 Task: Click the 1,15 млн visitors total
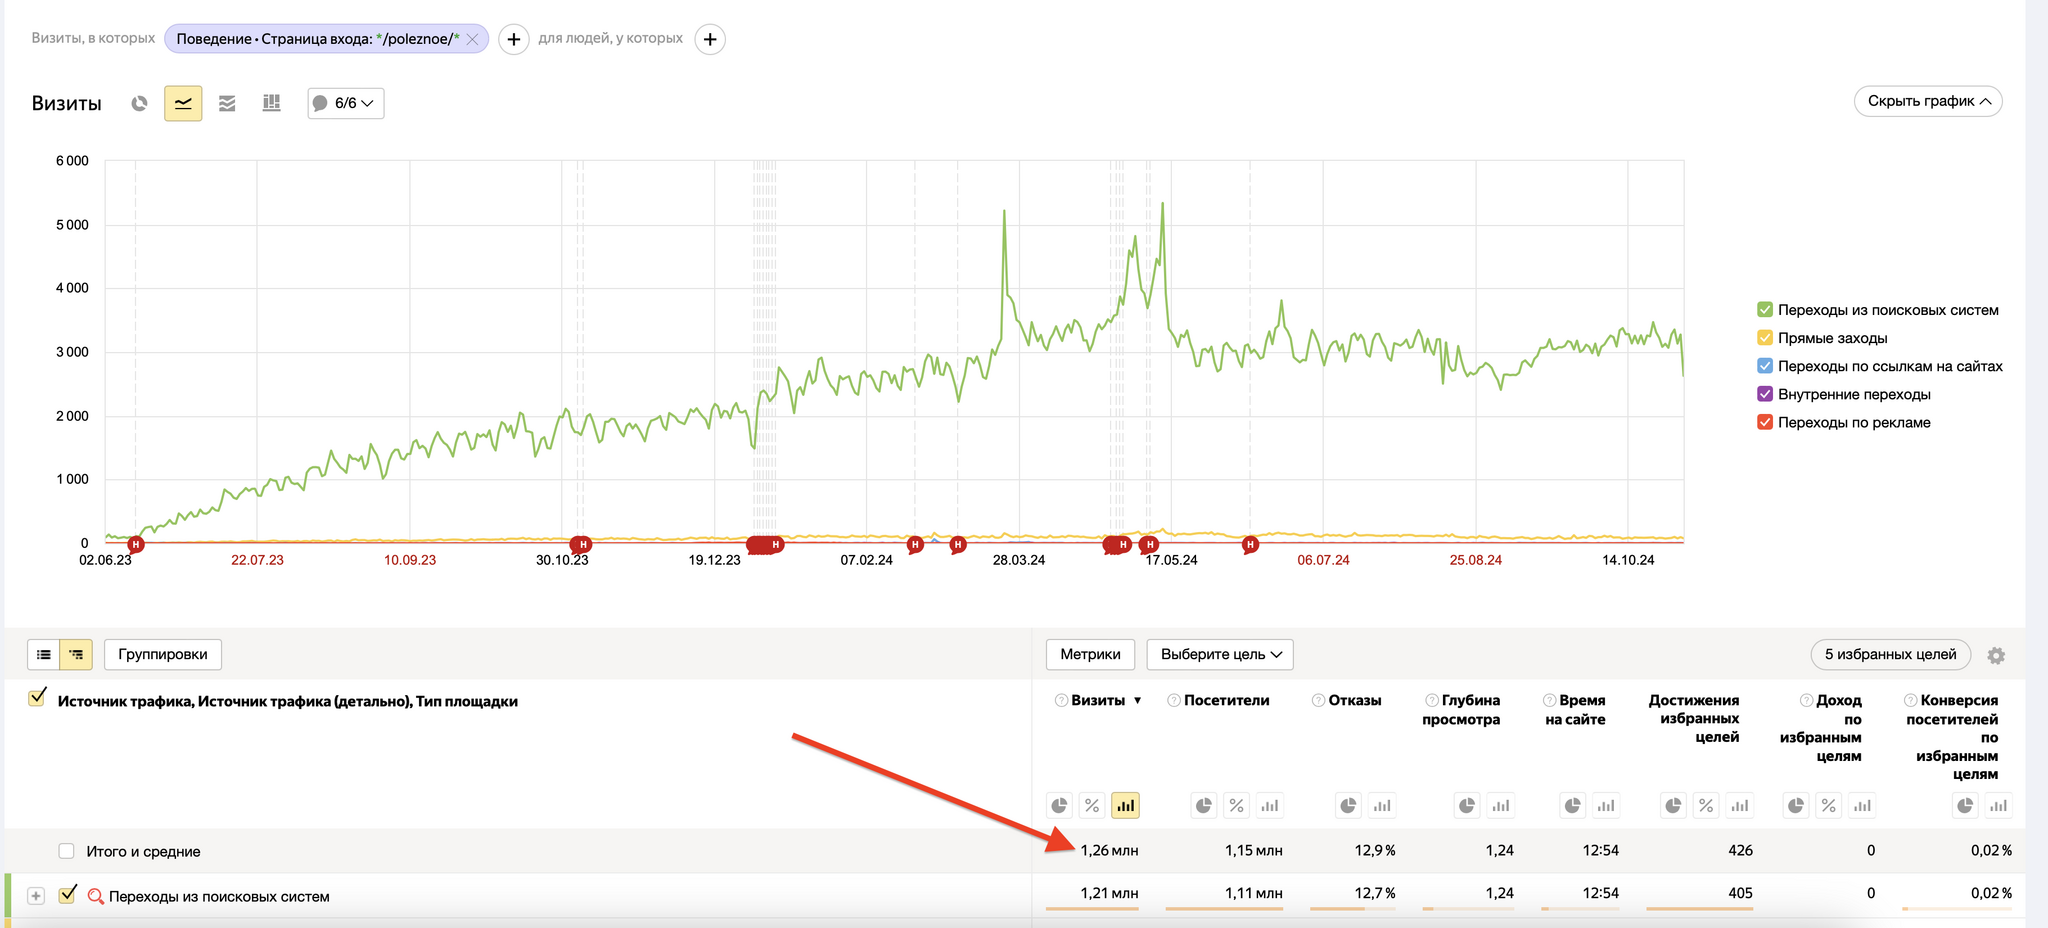pyautogui.click(x=1254, y=850)
